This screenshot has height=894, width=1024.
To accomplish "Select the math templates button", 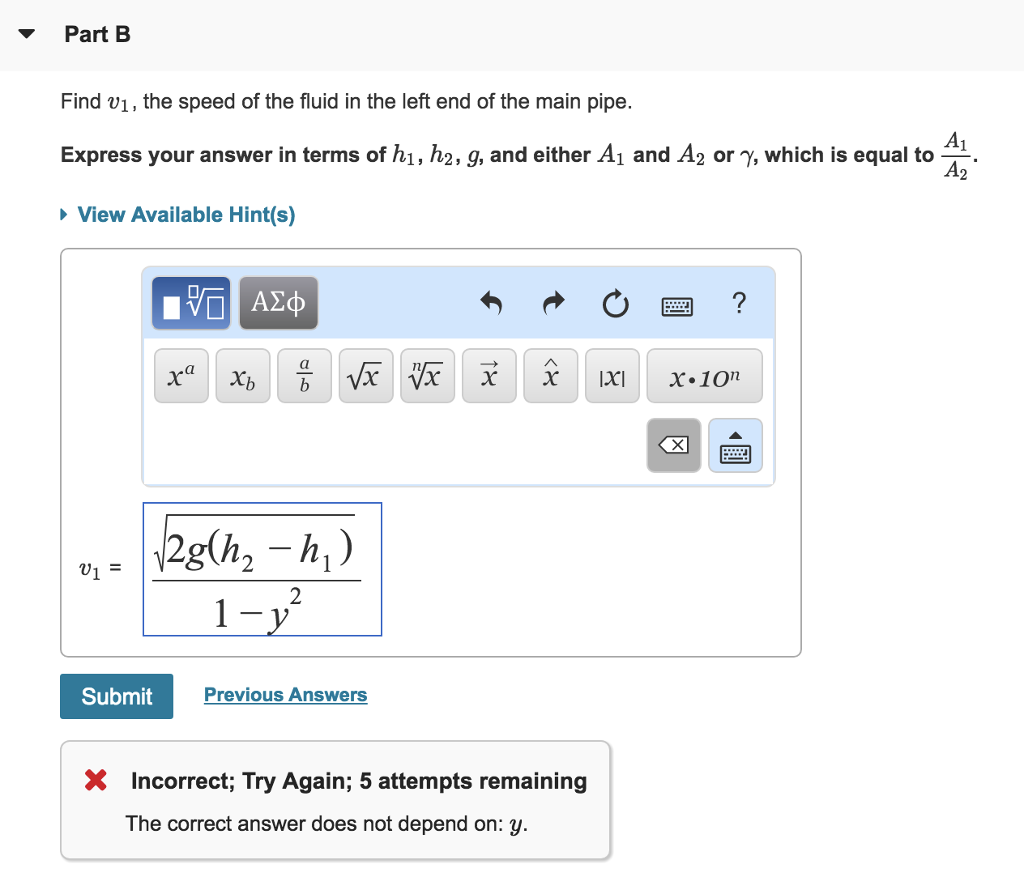I will coord(191,302).
